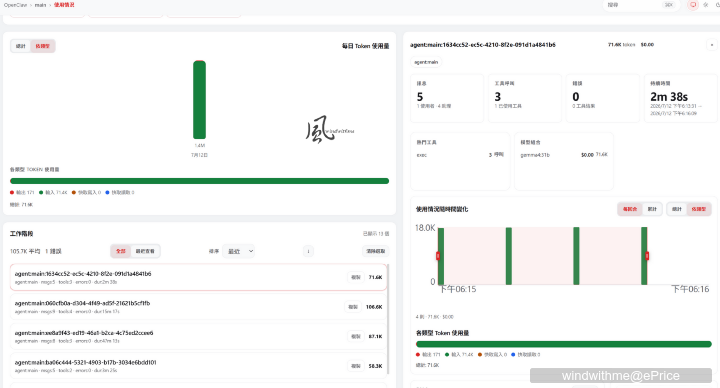This screenshot has width=720, height=388.
Task: Click the second green bar in timeline chart
Action: click(509, 256)
